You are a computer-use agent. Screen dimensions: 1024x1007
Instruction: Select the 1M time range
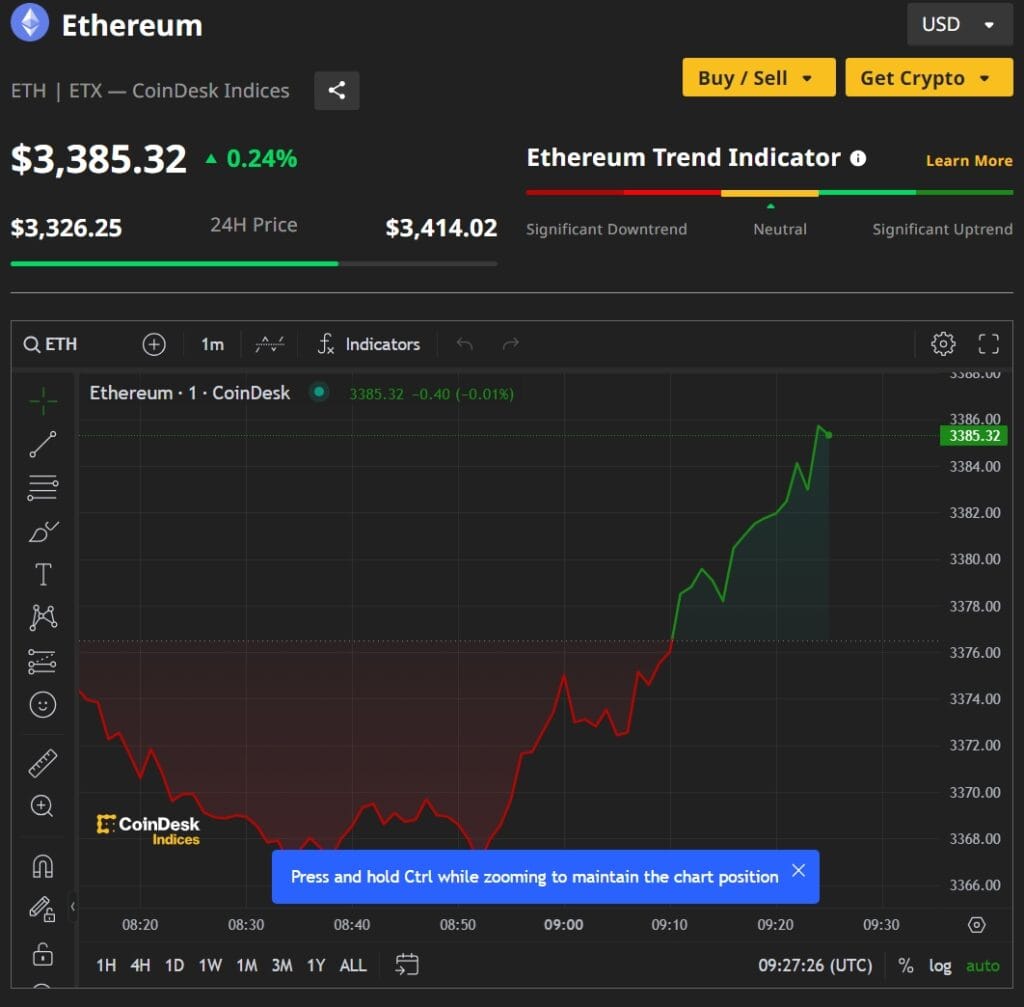[247, 965]
